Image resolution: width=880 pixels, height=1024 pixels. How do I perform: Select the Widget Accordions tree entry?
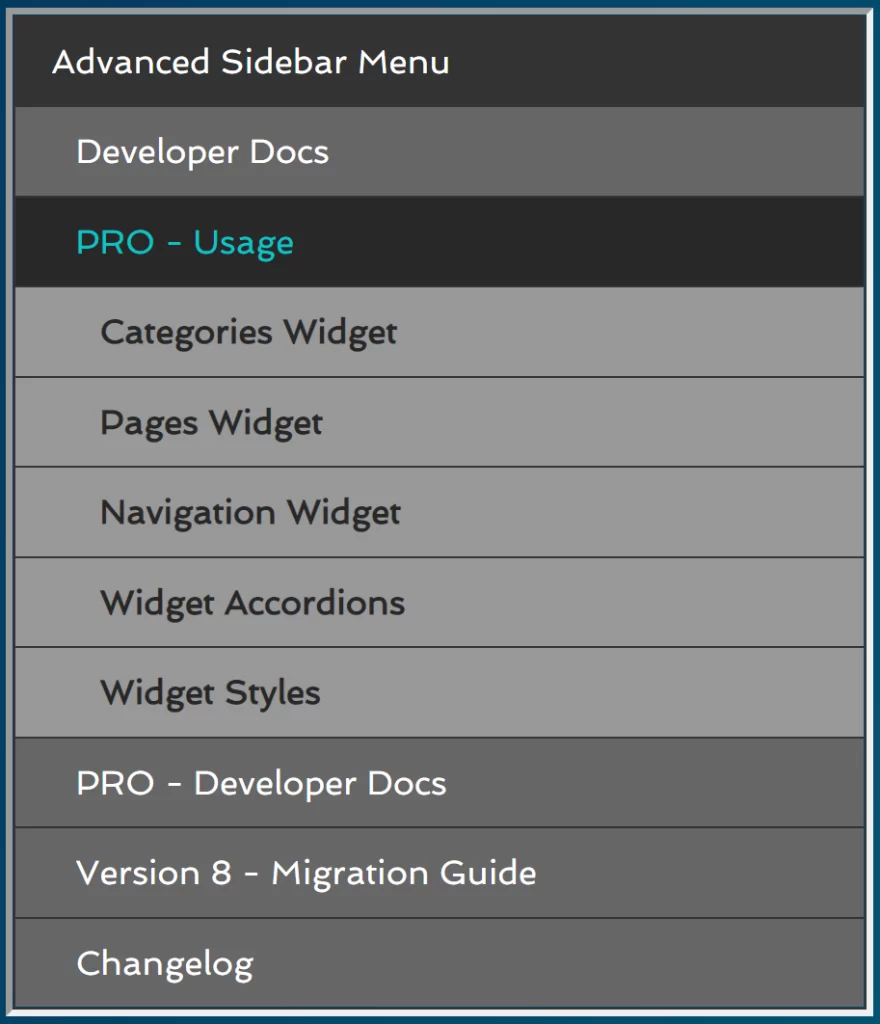252,602
